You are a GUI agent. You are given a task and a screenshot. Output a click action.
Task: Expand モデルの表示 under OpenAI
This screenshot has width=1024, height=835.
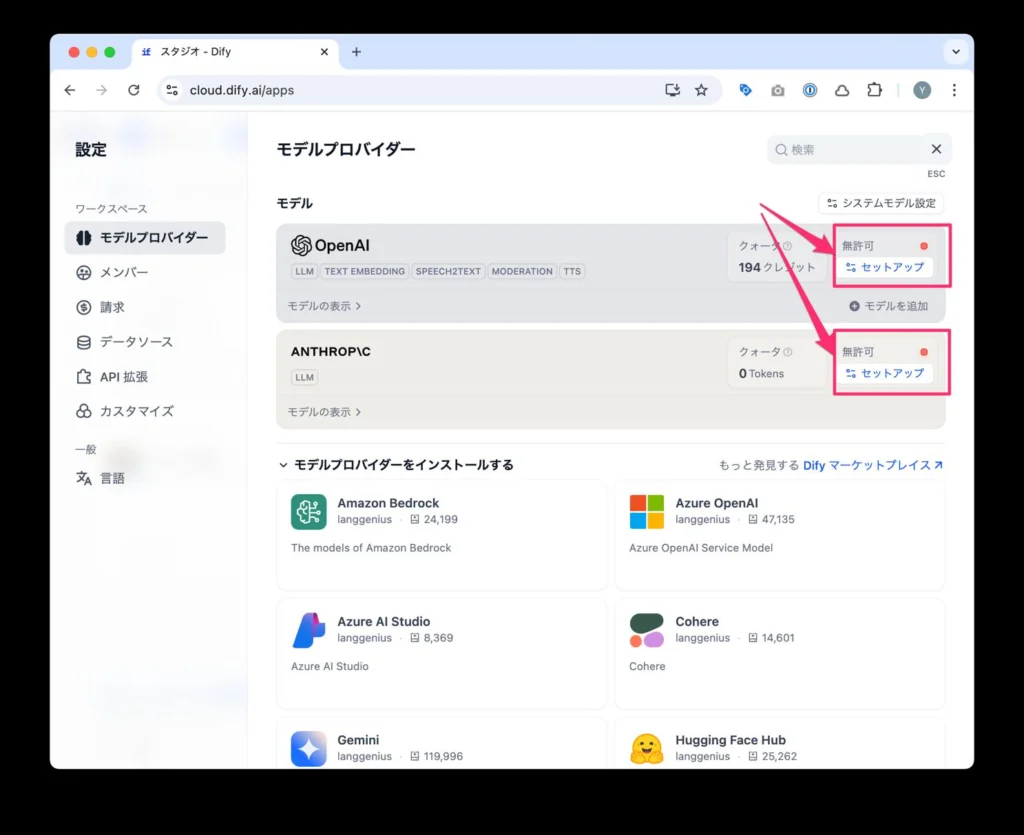pyautogui.click(x=316, y=306)
